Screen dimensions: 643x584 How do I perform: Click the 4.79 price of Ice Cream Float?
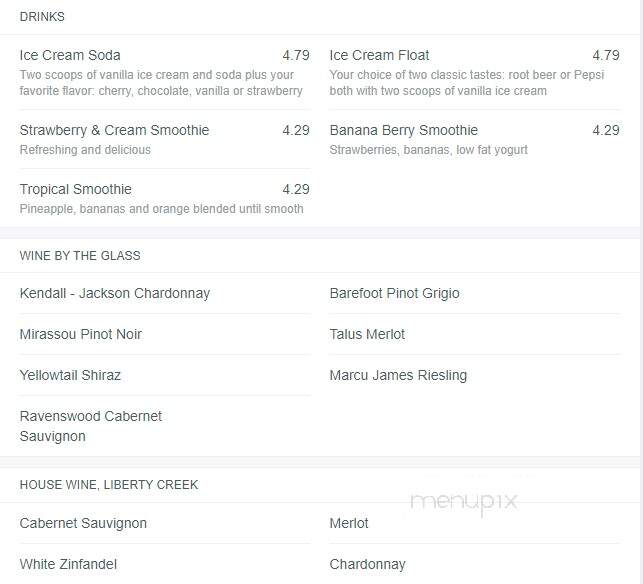coord(606,55)
